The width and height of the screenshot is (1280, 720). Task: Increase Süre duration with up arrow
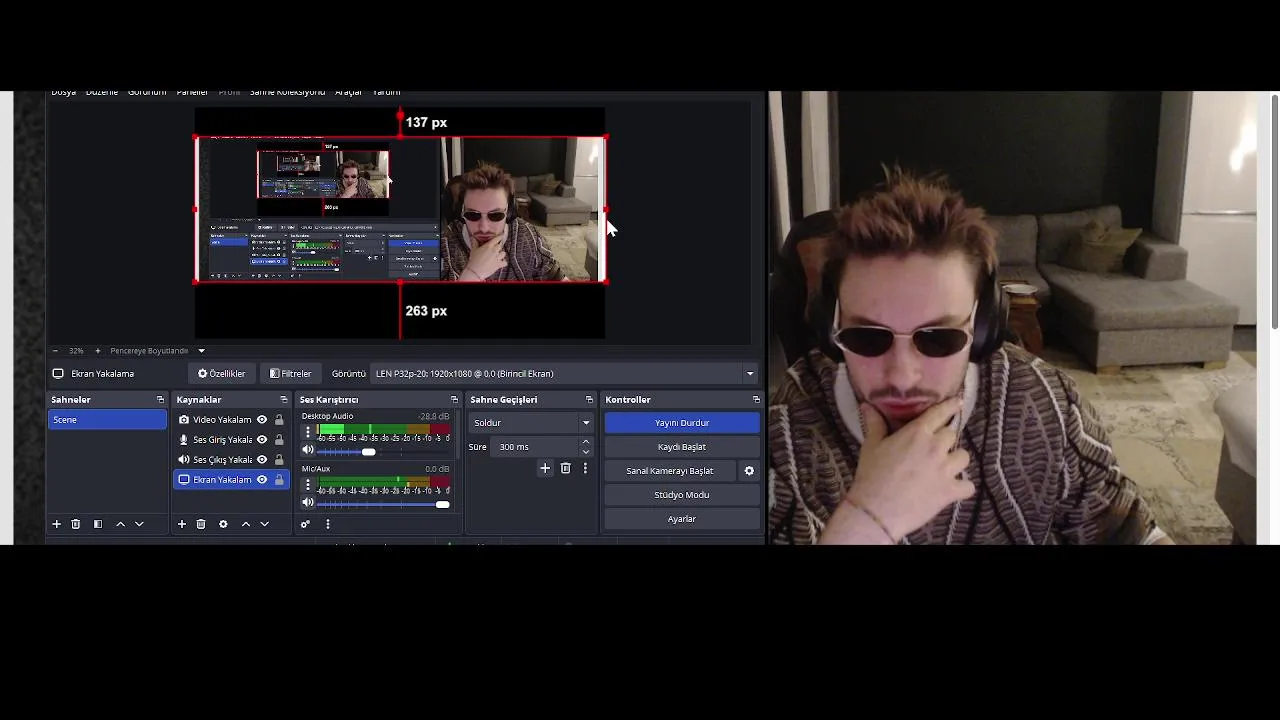[x=586, y=442]
